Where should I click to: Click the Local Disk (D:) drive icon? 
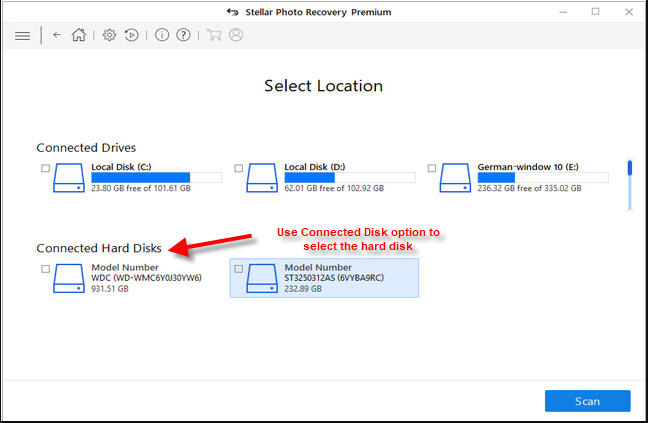(x=262, y=178)
